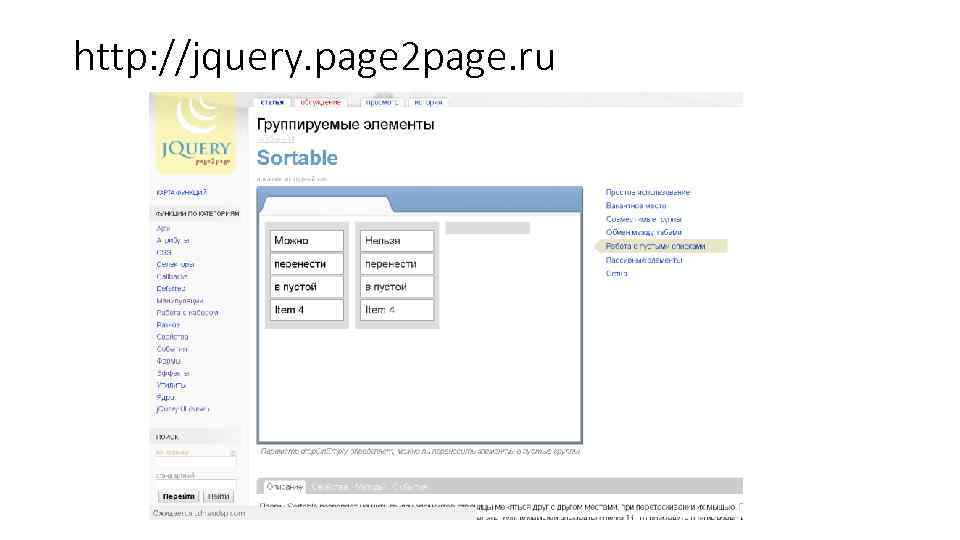The height and width of the screenshot is (540, 960).
Task: Click the jQuery page2page logo
Action: tap(195, 133)
